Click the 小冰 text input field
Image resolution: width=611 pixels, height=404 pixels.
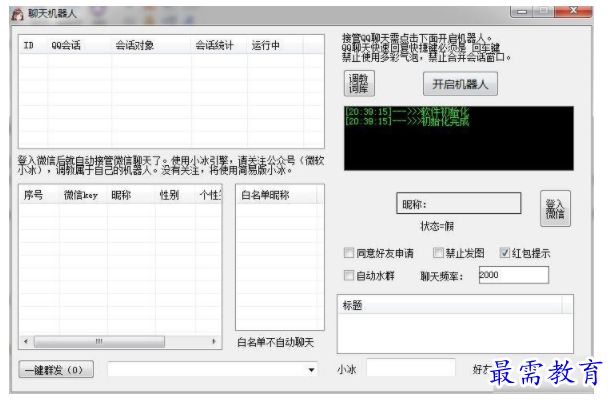click(x=411, y=367)
